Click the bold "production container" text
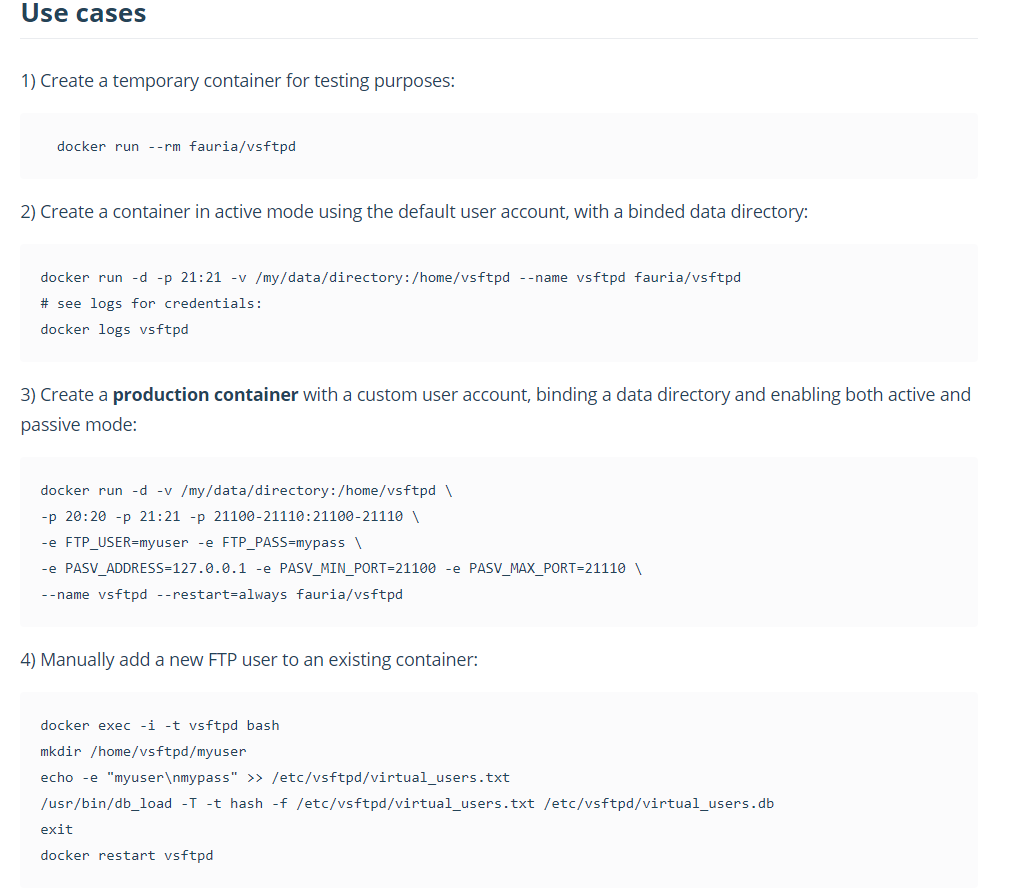The image size is (1012, 890). point(205,394)
